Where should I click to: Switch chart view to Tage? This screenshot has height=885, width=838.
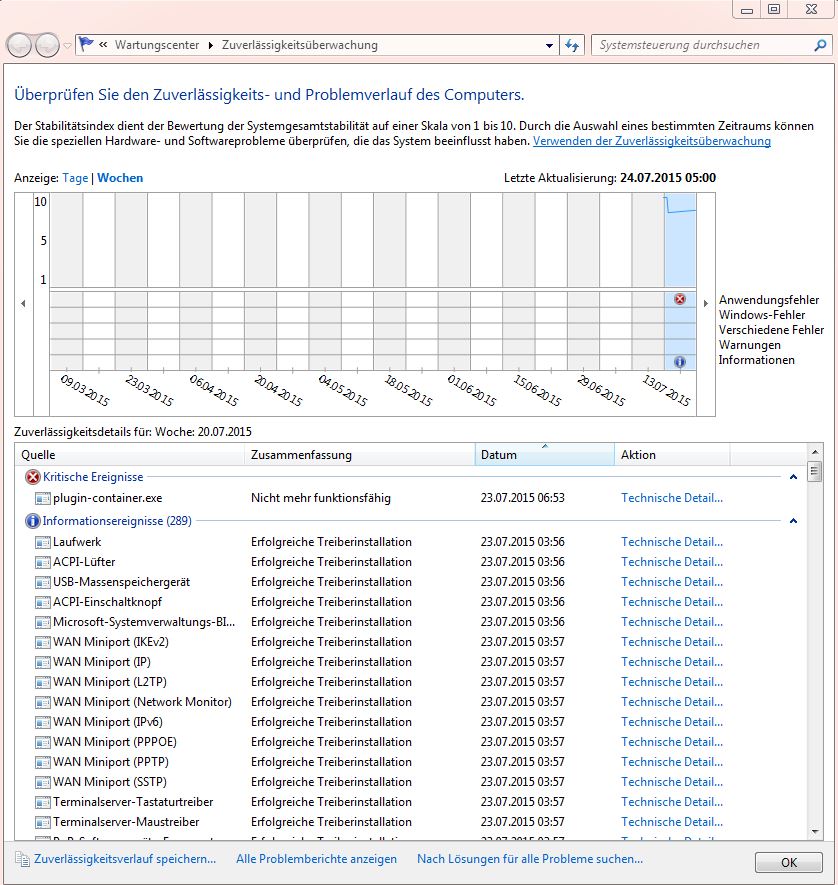point(75,178)
